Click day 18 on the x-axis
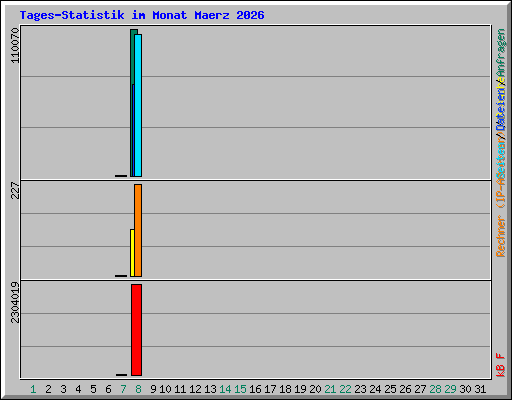Screen dimensions: 512x400 pos(285,389)
